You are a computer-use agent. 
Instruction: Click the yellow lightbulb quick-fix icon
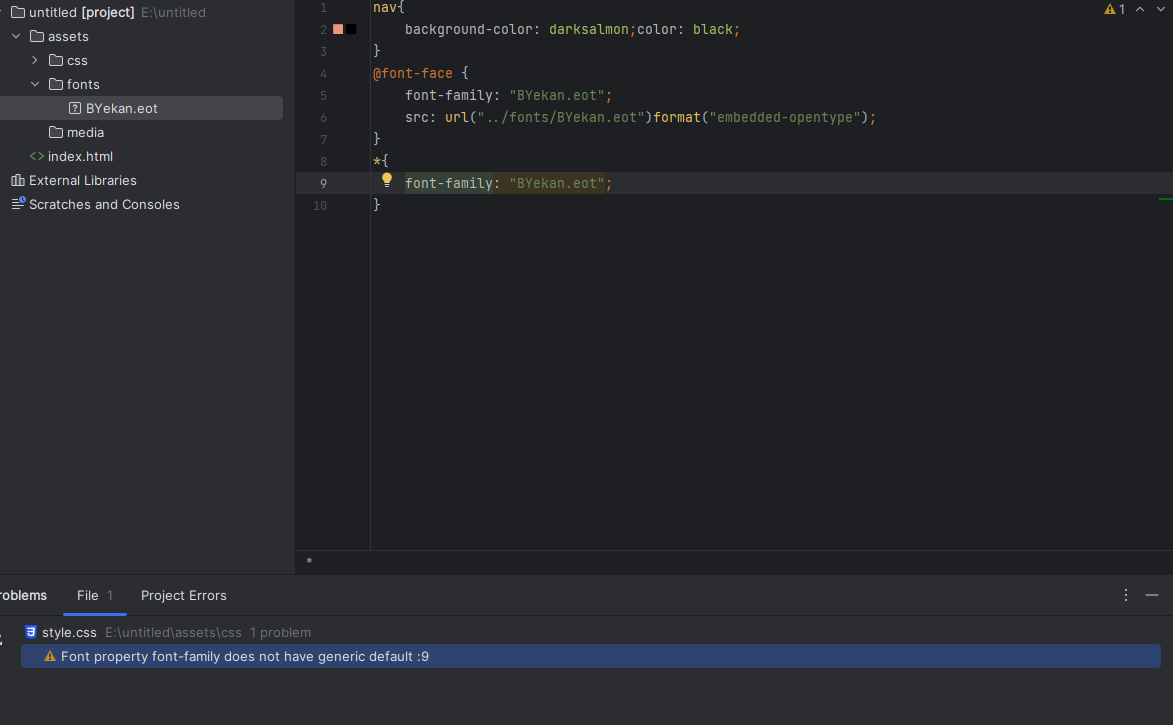point(387,180)
